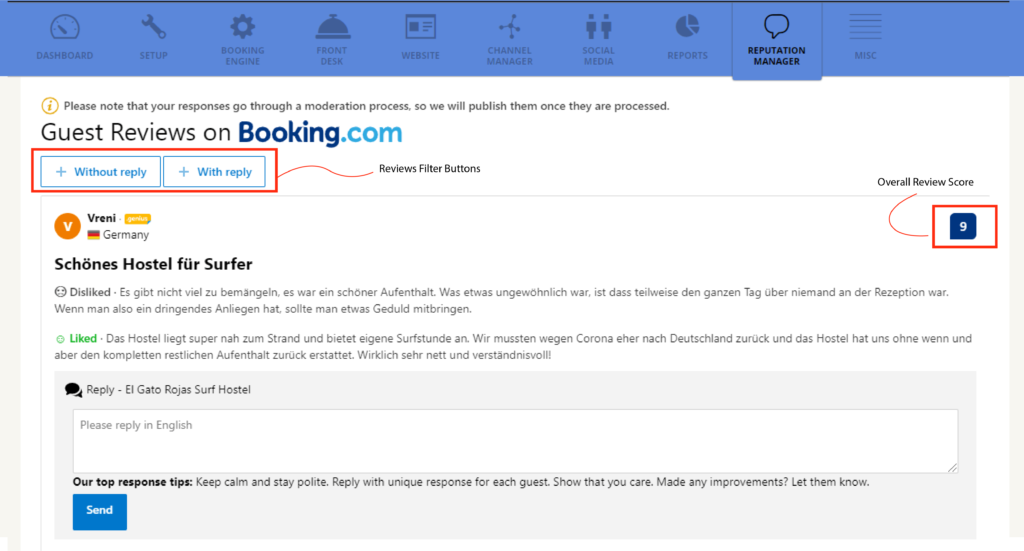1024x551 pixels.
Task: Open Reports pie chart icon
Action: point(687,27)
